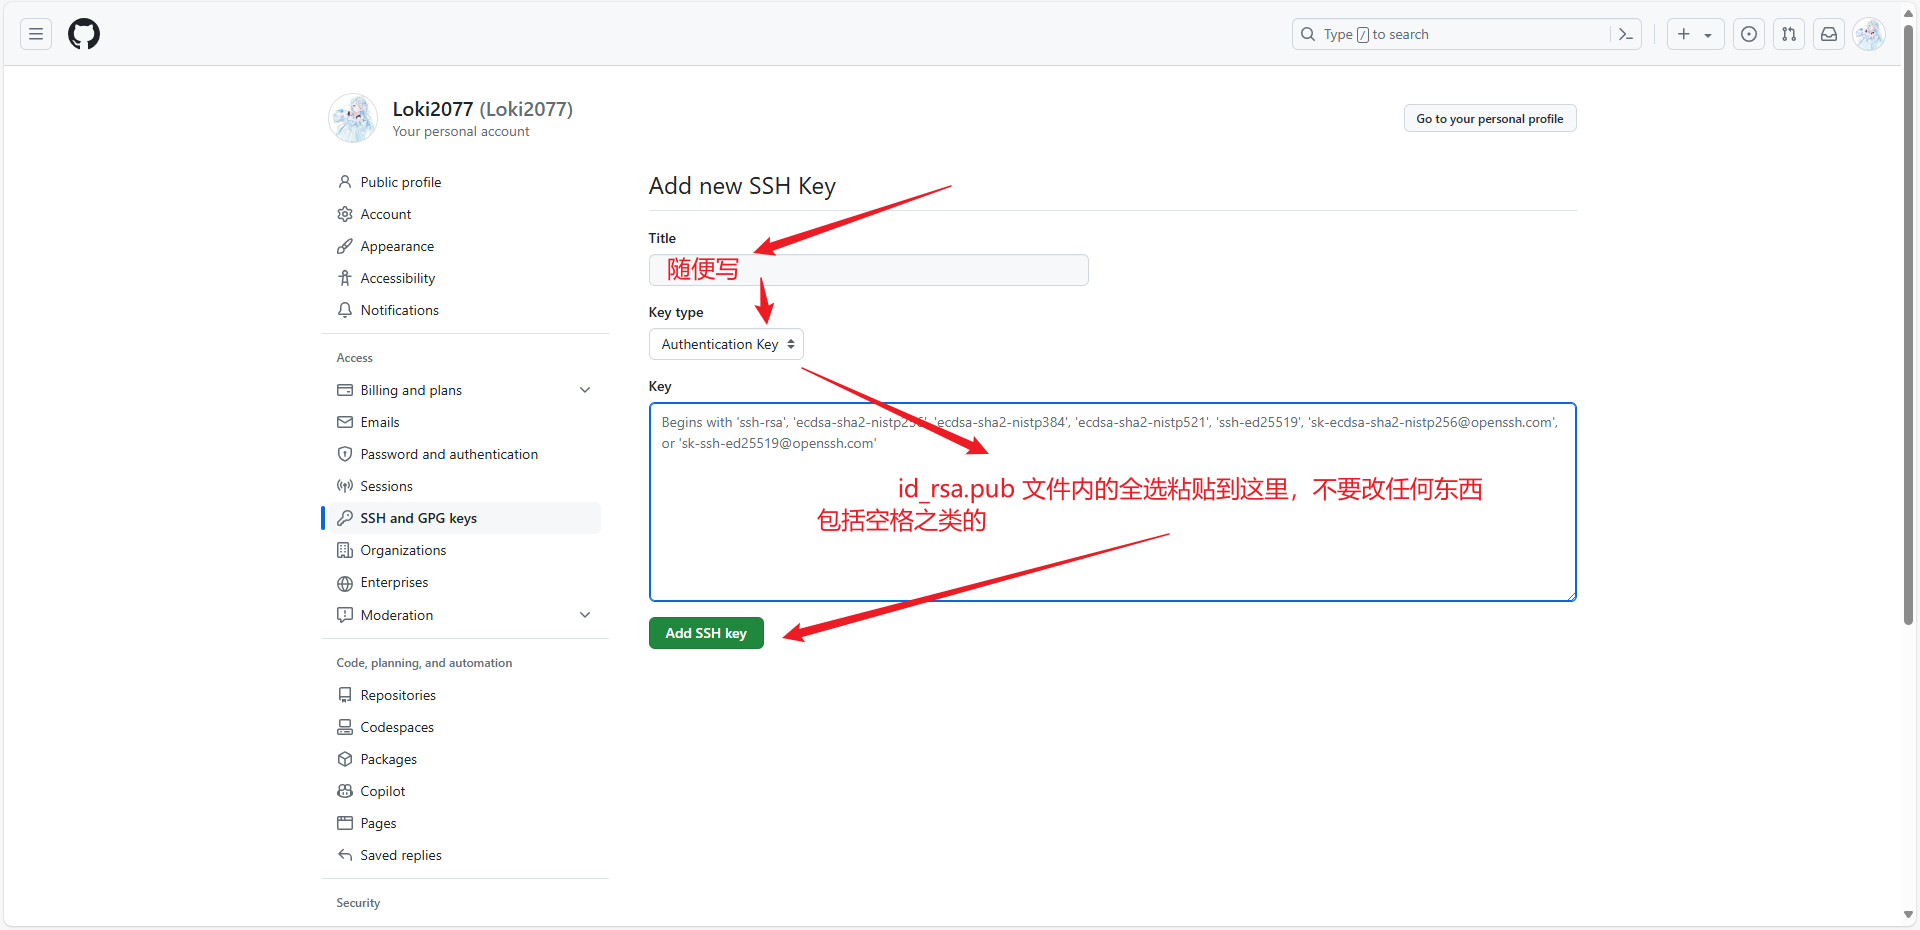Viewport: 1920px width, 930px height.
Task: Expand the Moderation section chevron
Action: tap(585, 615)
